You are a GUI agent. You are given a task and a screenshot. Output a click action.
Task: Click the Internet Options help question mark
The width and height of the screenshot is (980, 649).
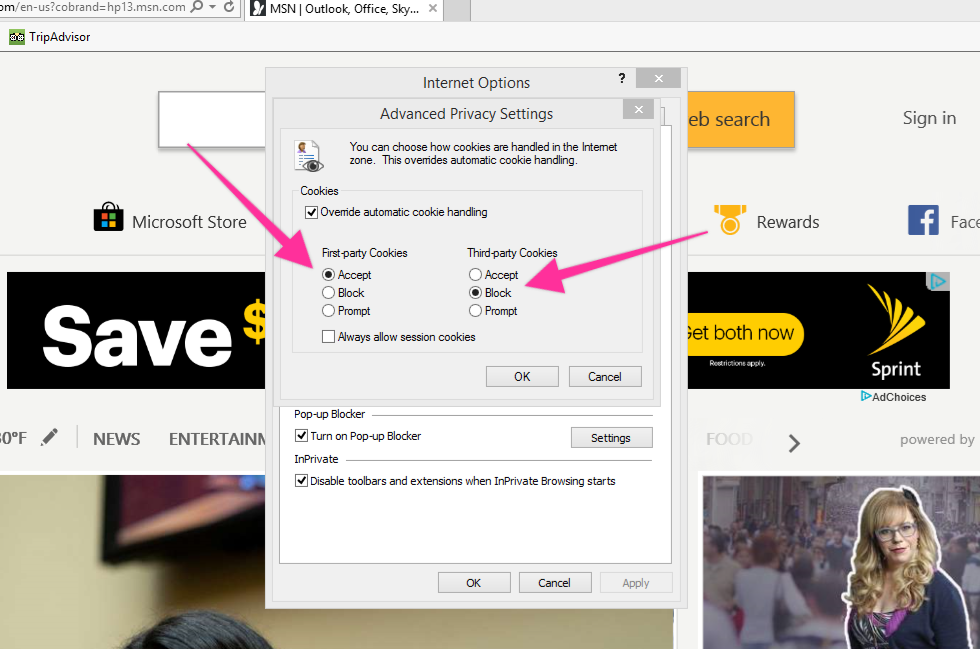coord(621,78)
